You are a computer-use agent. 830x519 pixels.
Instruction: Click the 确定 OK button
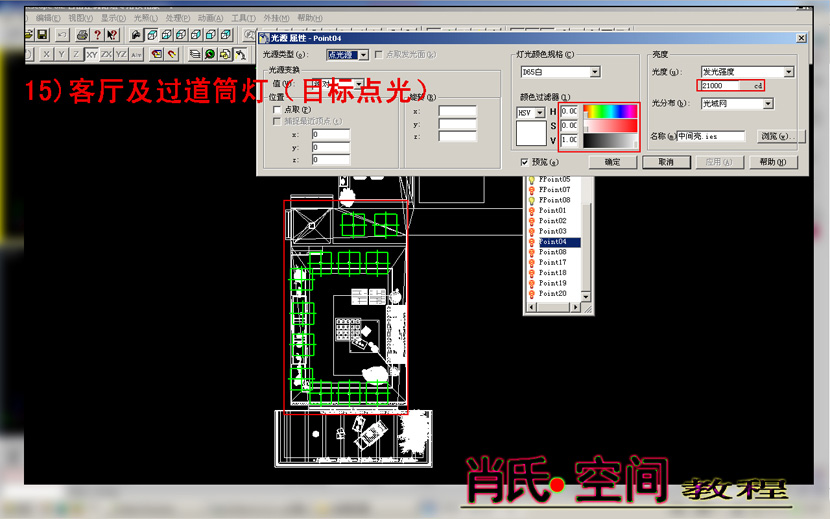[x=612, y=162]
